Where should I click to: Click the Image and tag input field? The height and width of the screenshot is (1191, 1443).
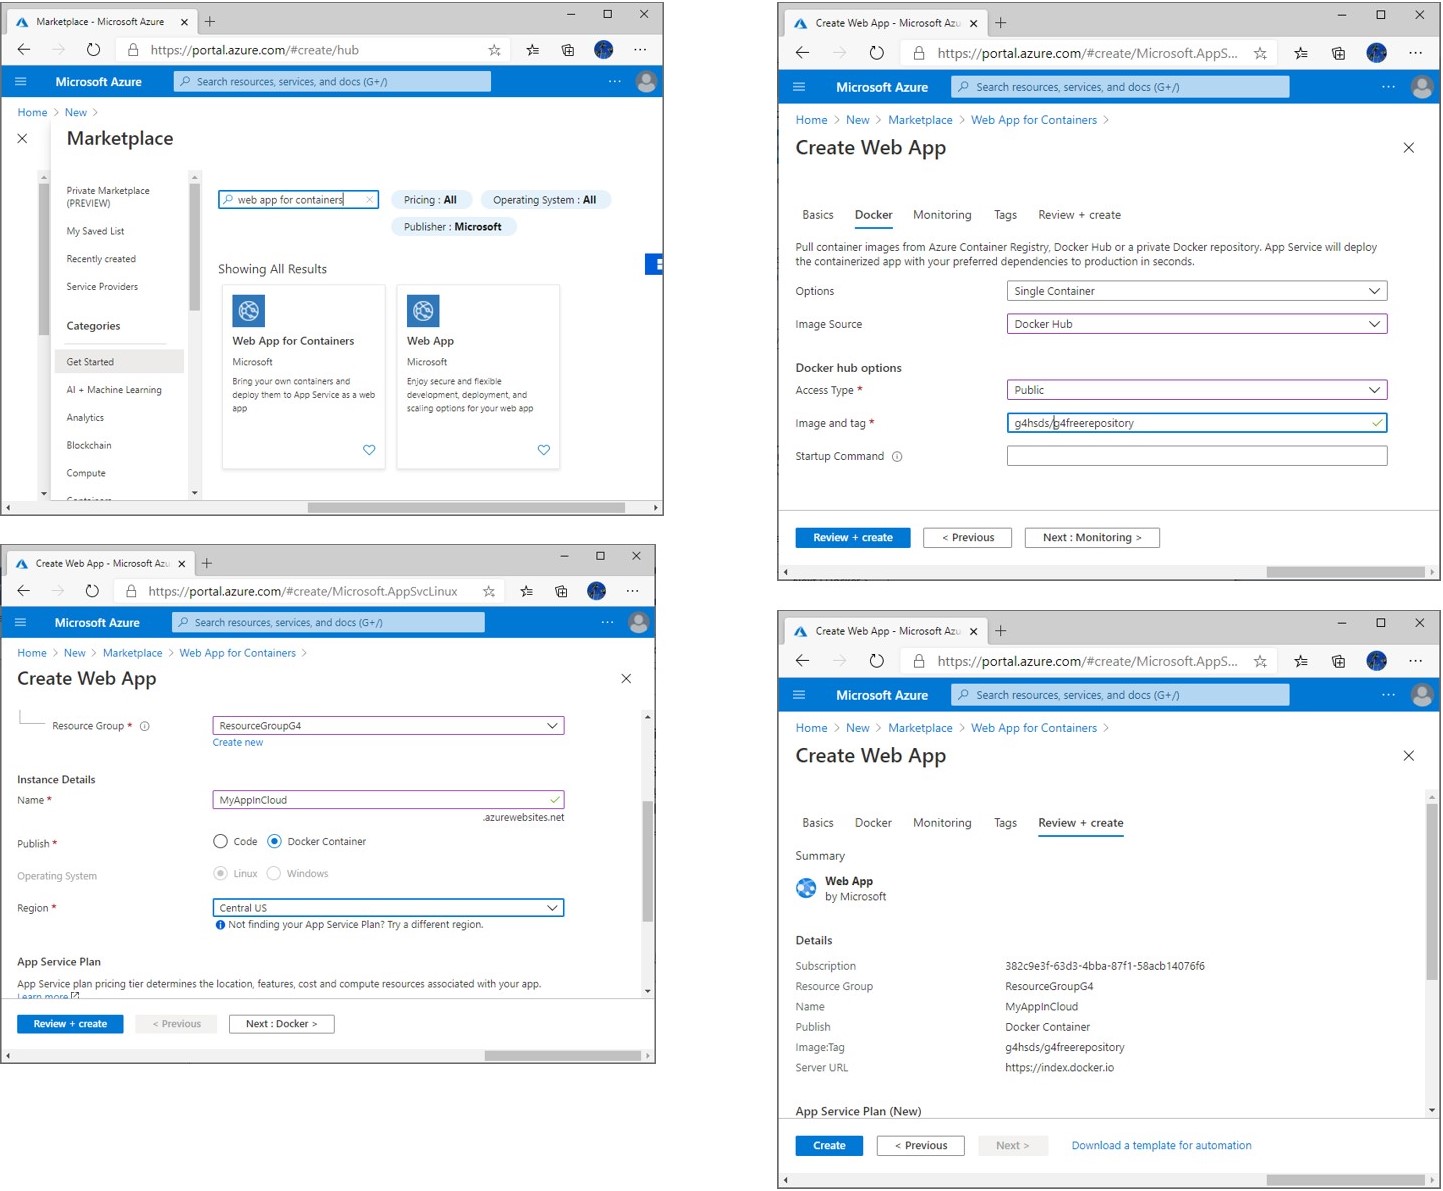click(x=1190, y=423)
